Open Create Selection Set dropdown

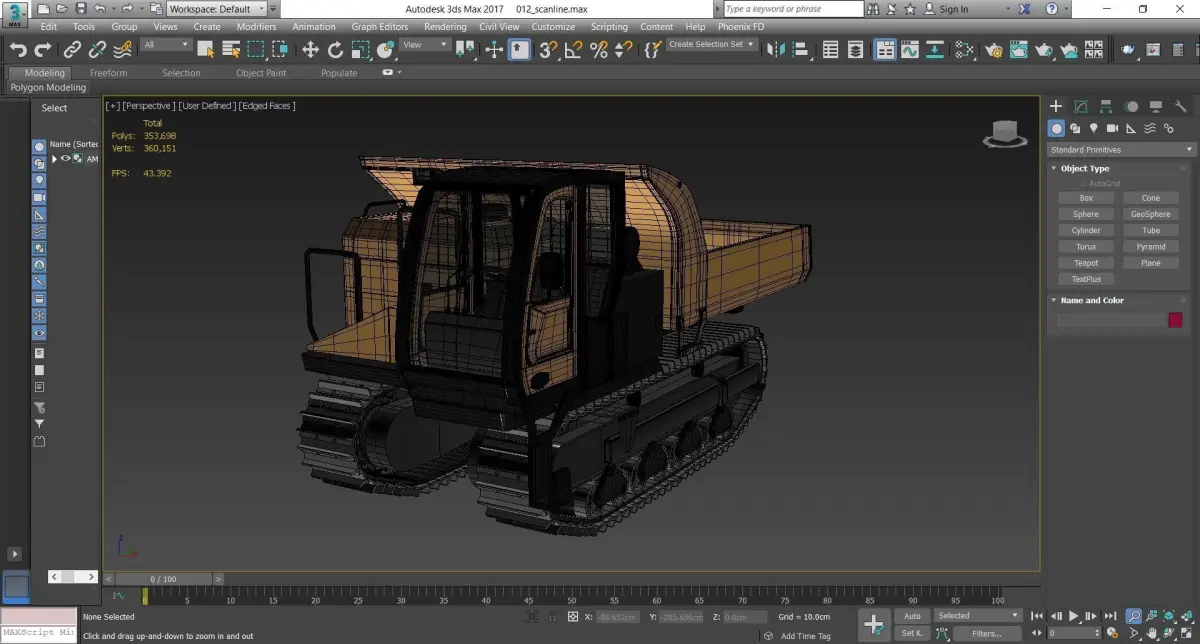(711, 45)
